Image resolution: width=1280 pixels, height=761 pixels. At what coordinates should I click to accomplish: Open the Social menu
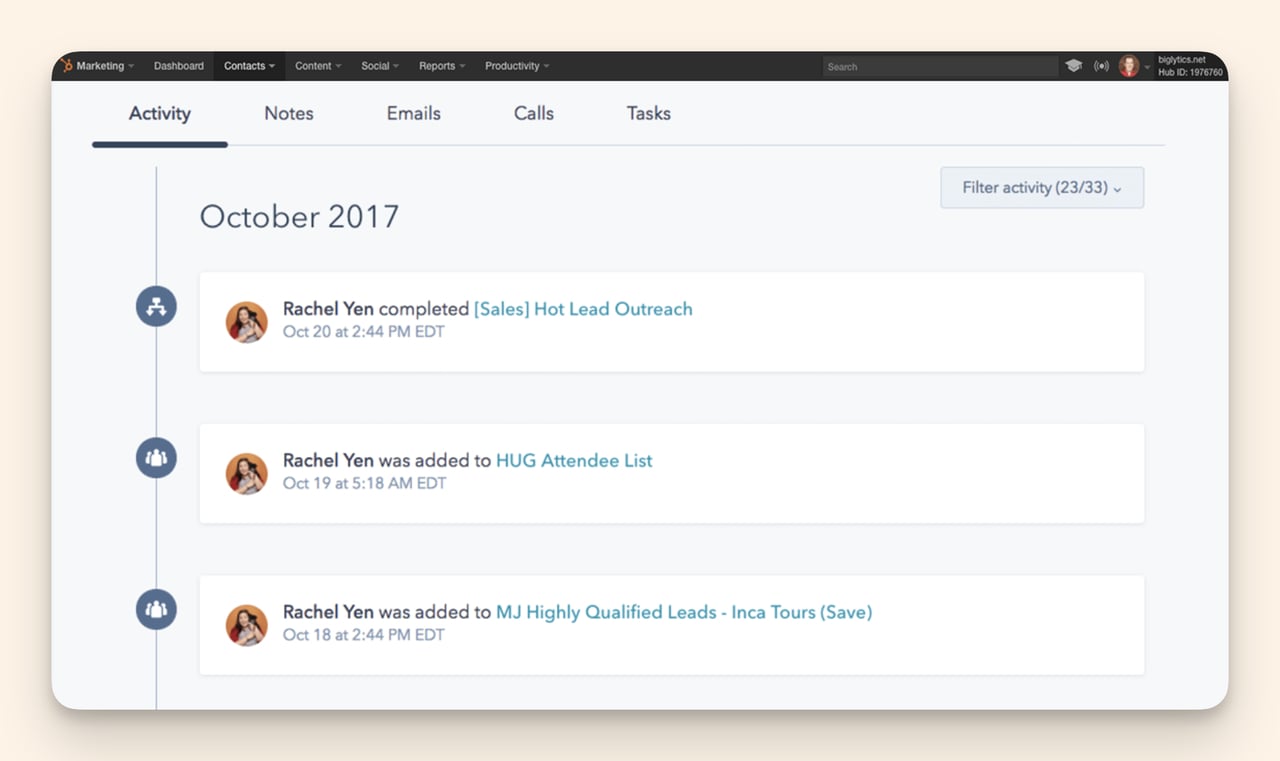(380, 66)
